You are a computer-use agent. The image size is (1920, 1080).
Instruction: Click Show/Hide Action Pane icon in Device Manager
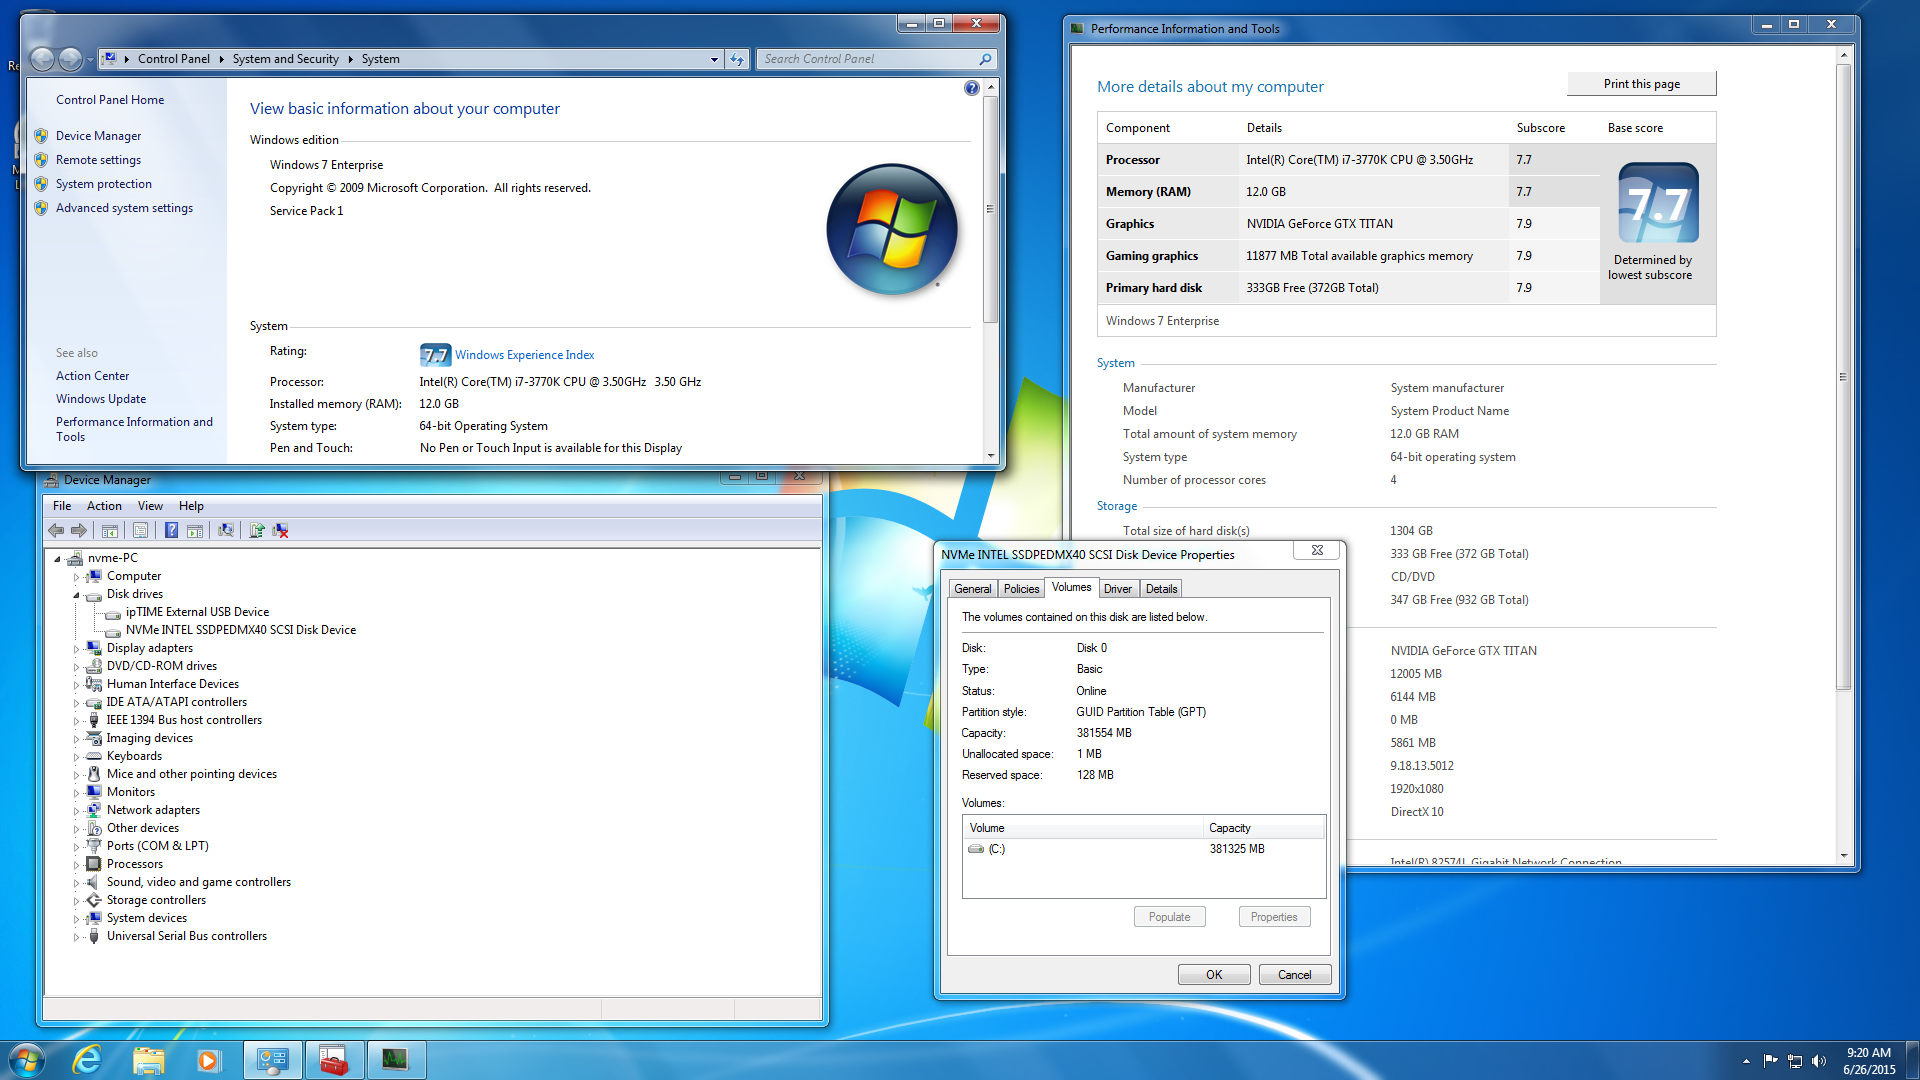195,531
